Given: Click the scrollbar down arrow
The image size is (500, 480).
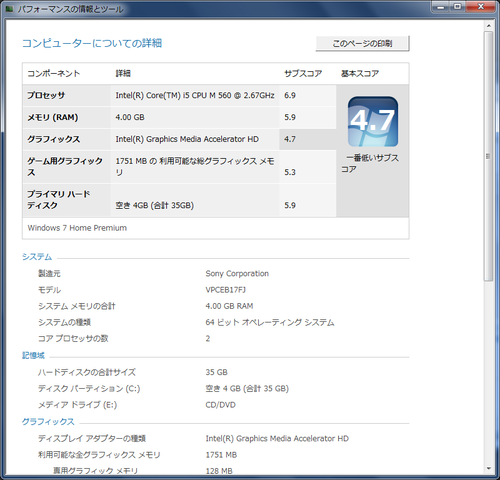Looking at the screenshot, I should point(489,468).
